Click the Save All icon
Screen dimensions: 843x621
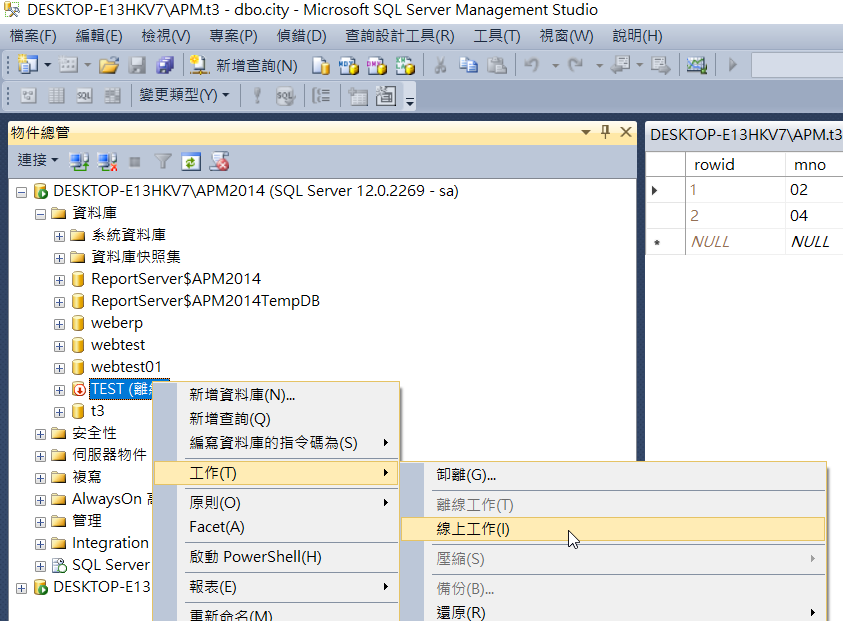(x=165, y=66)
